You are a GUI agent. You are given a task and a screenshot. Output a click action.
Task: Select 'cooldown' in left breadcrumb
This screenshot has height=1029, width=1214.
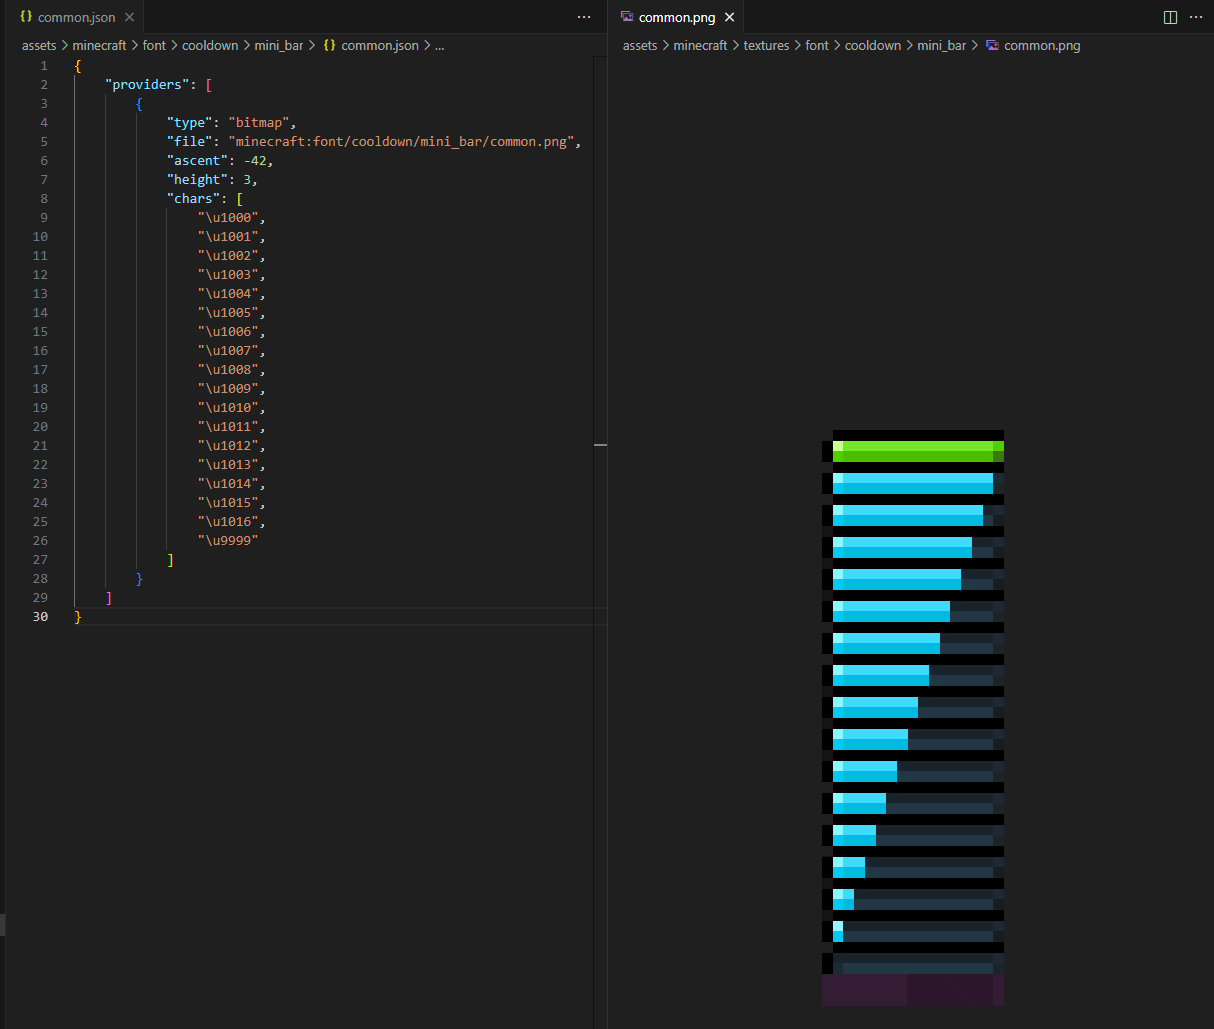coord(210,45)
